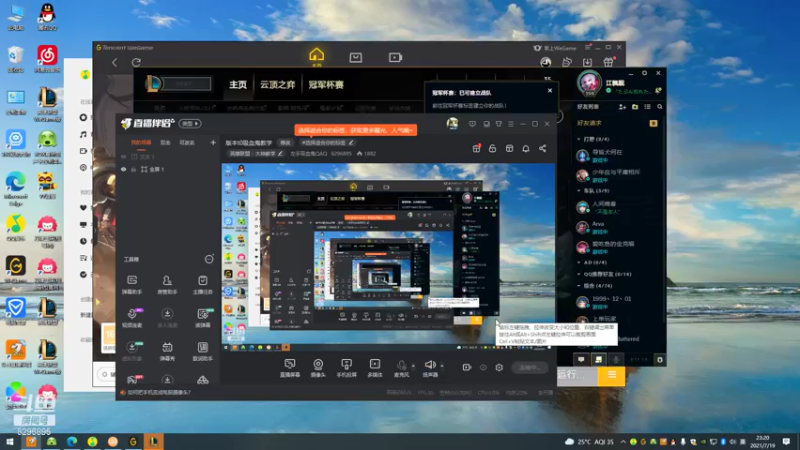The image size is (800, 450).
Task: Click the start streaming button at bottom right
Action: (530, 367)
